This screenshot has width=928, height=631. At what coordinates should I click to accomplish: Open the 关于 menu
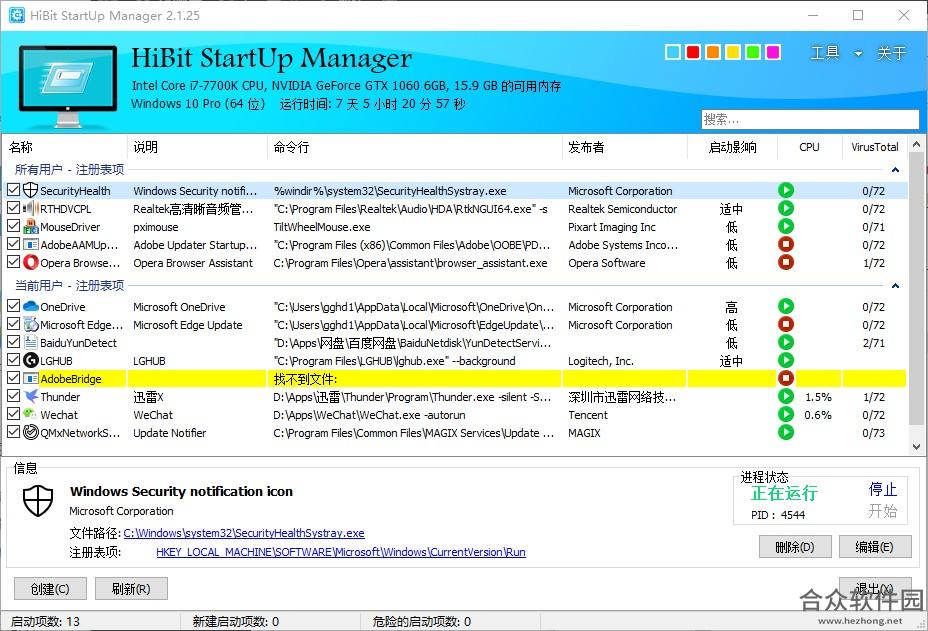tap(891, 53)
